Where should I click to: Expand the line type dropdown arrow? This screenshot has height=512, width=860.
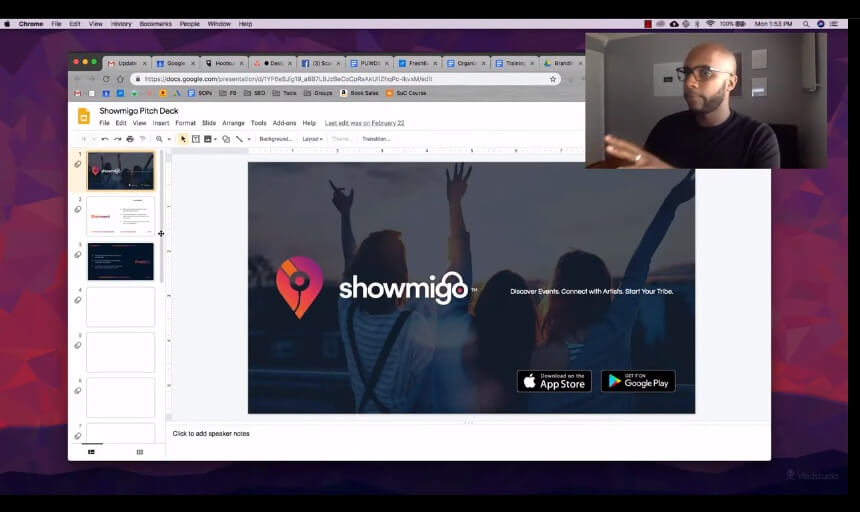249,139
